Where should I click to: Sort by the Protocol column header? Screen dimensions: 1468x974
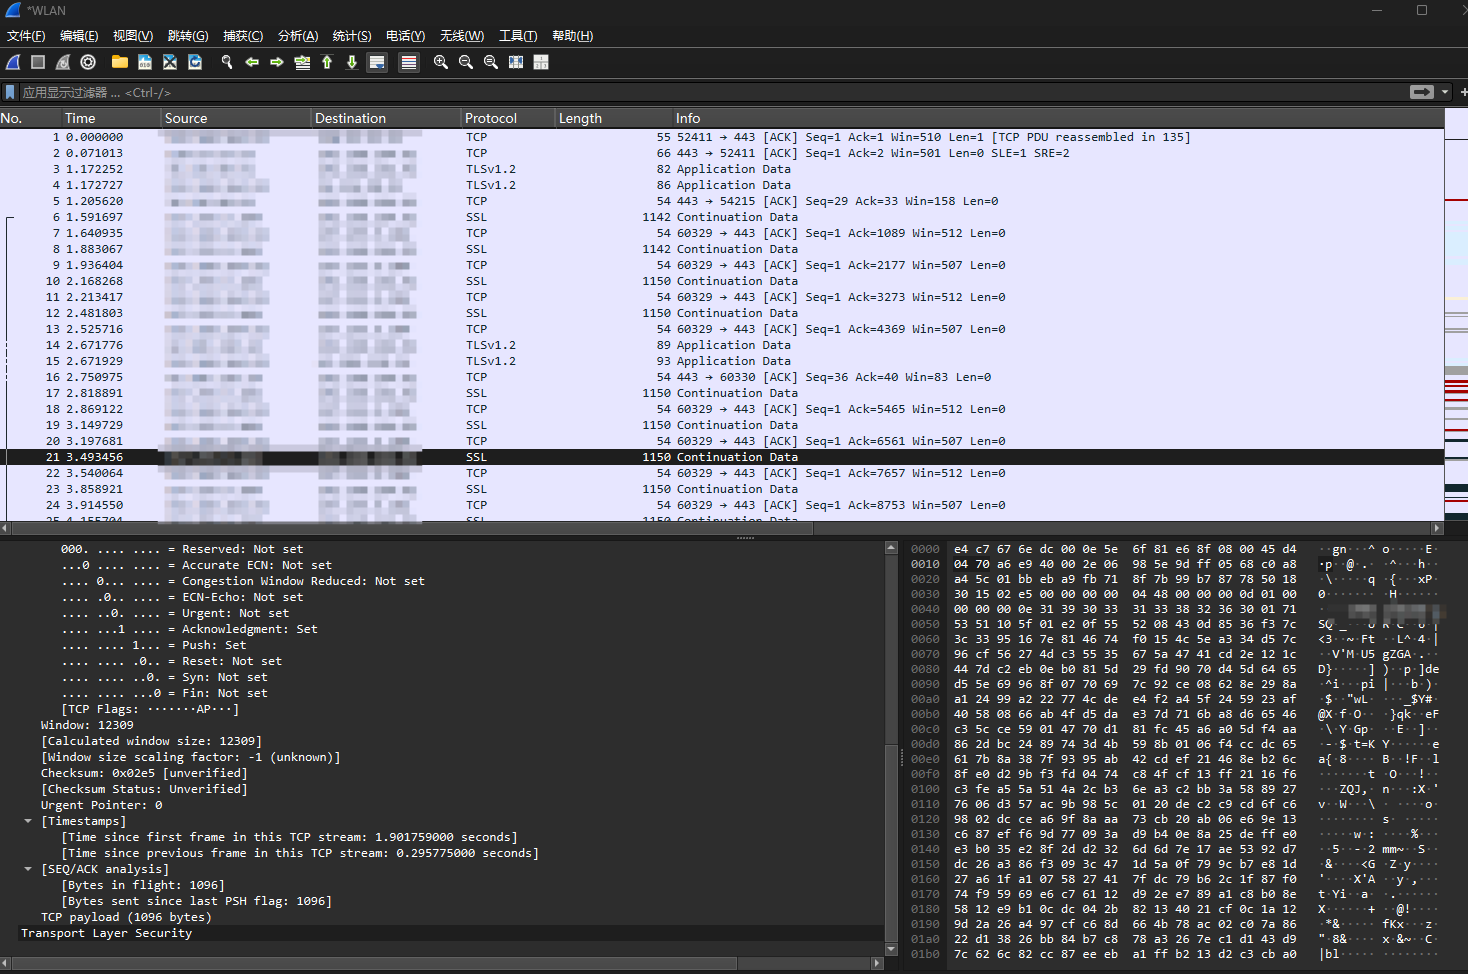508,118
